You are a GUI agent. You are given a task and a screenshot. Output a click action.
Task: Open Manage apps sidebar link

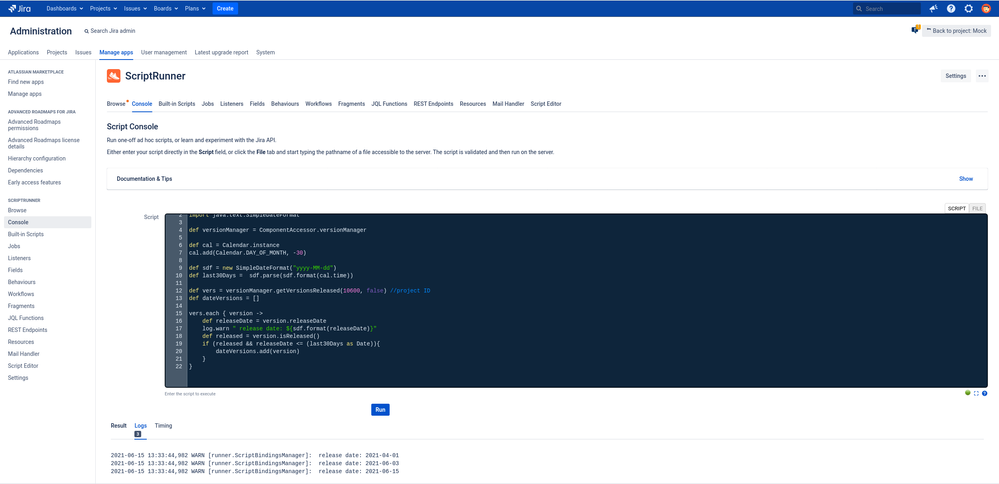tap(25, 94)
